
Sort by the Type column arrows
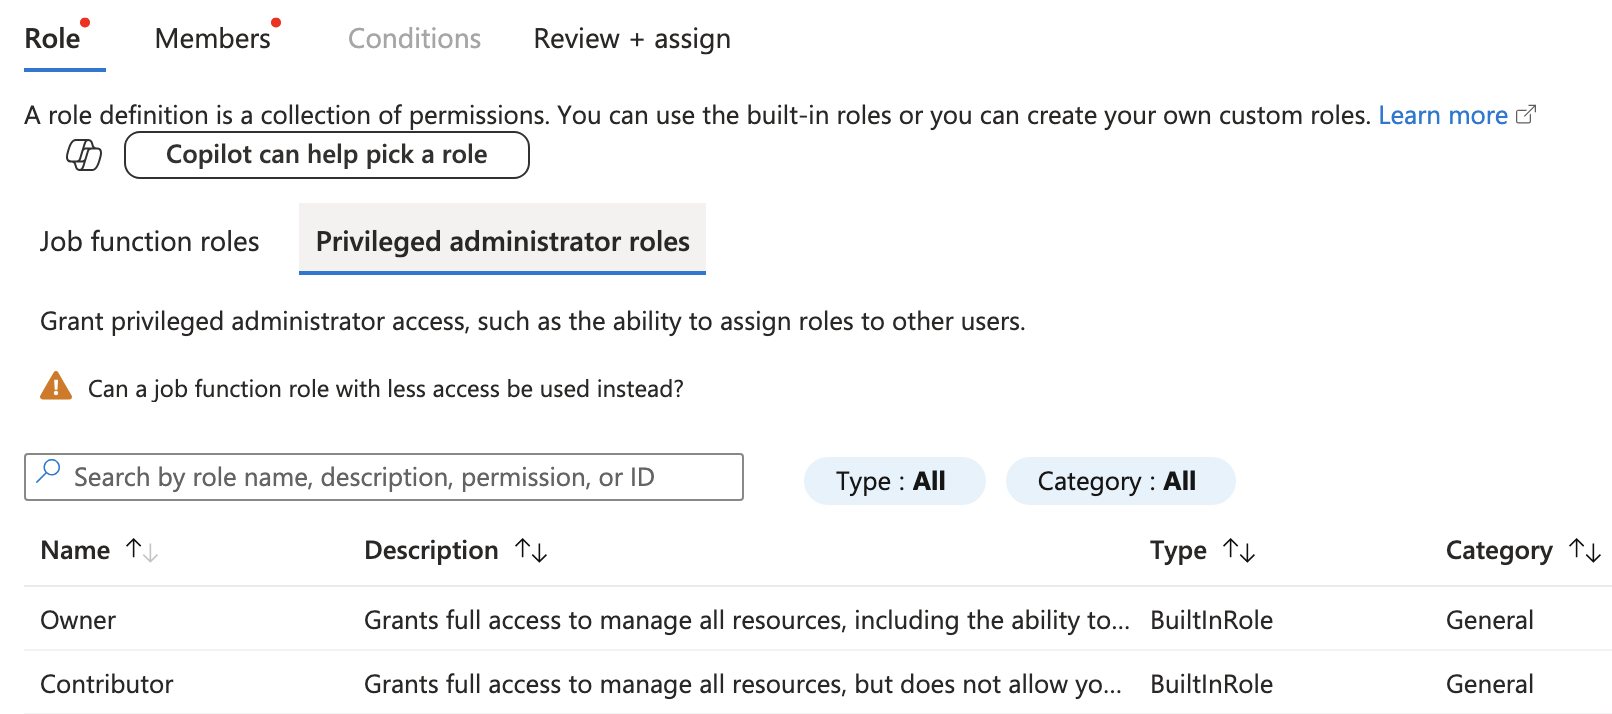[x=1239, y=550]
